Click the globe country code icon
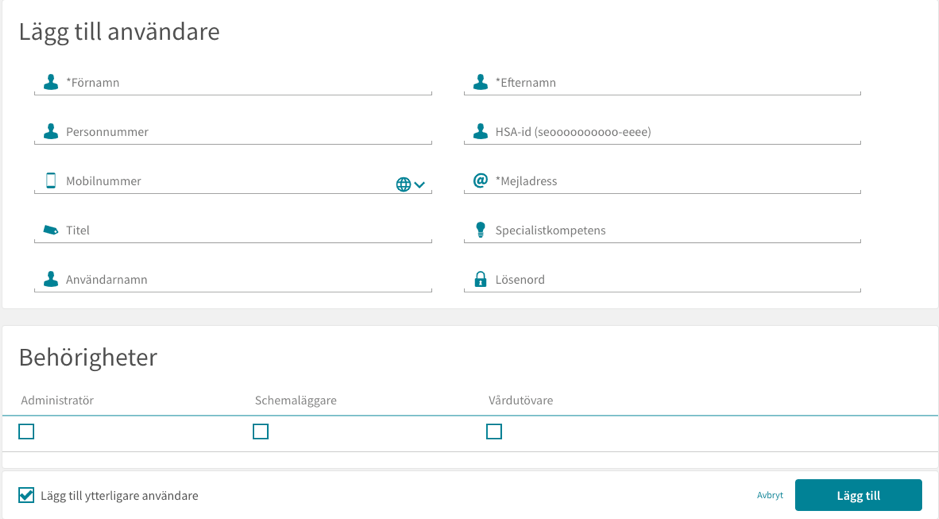Screen dimensions: 939x519 point(404,184)
